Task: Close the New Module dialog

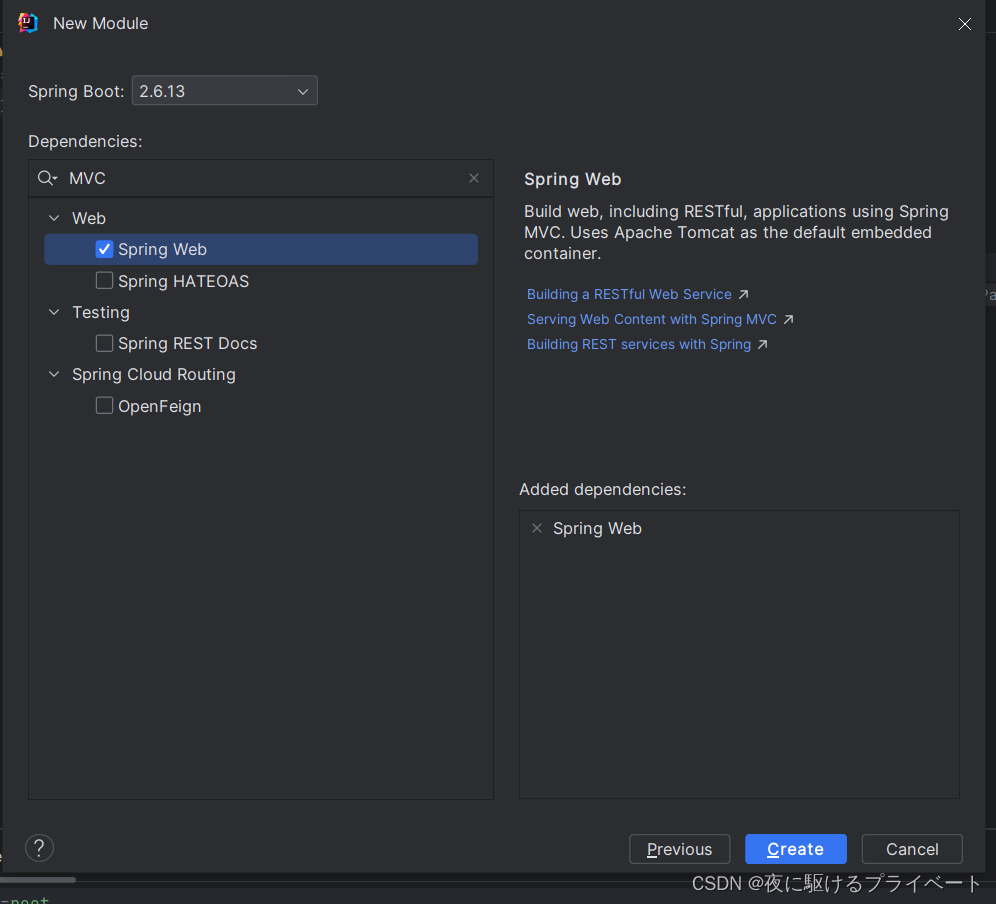Action: click(964, 24)
